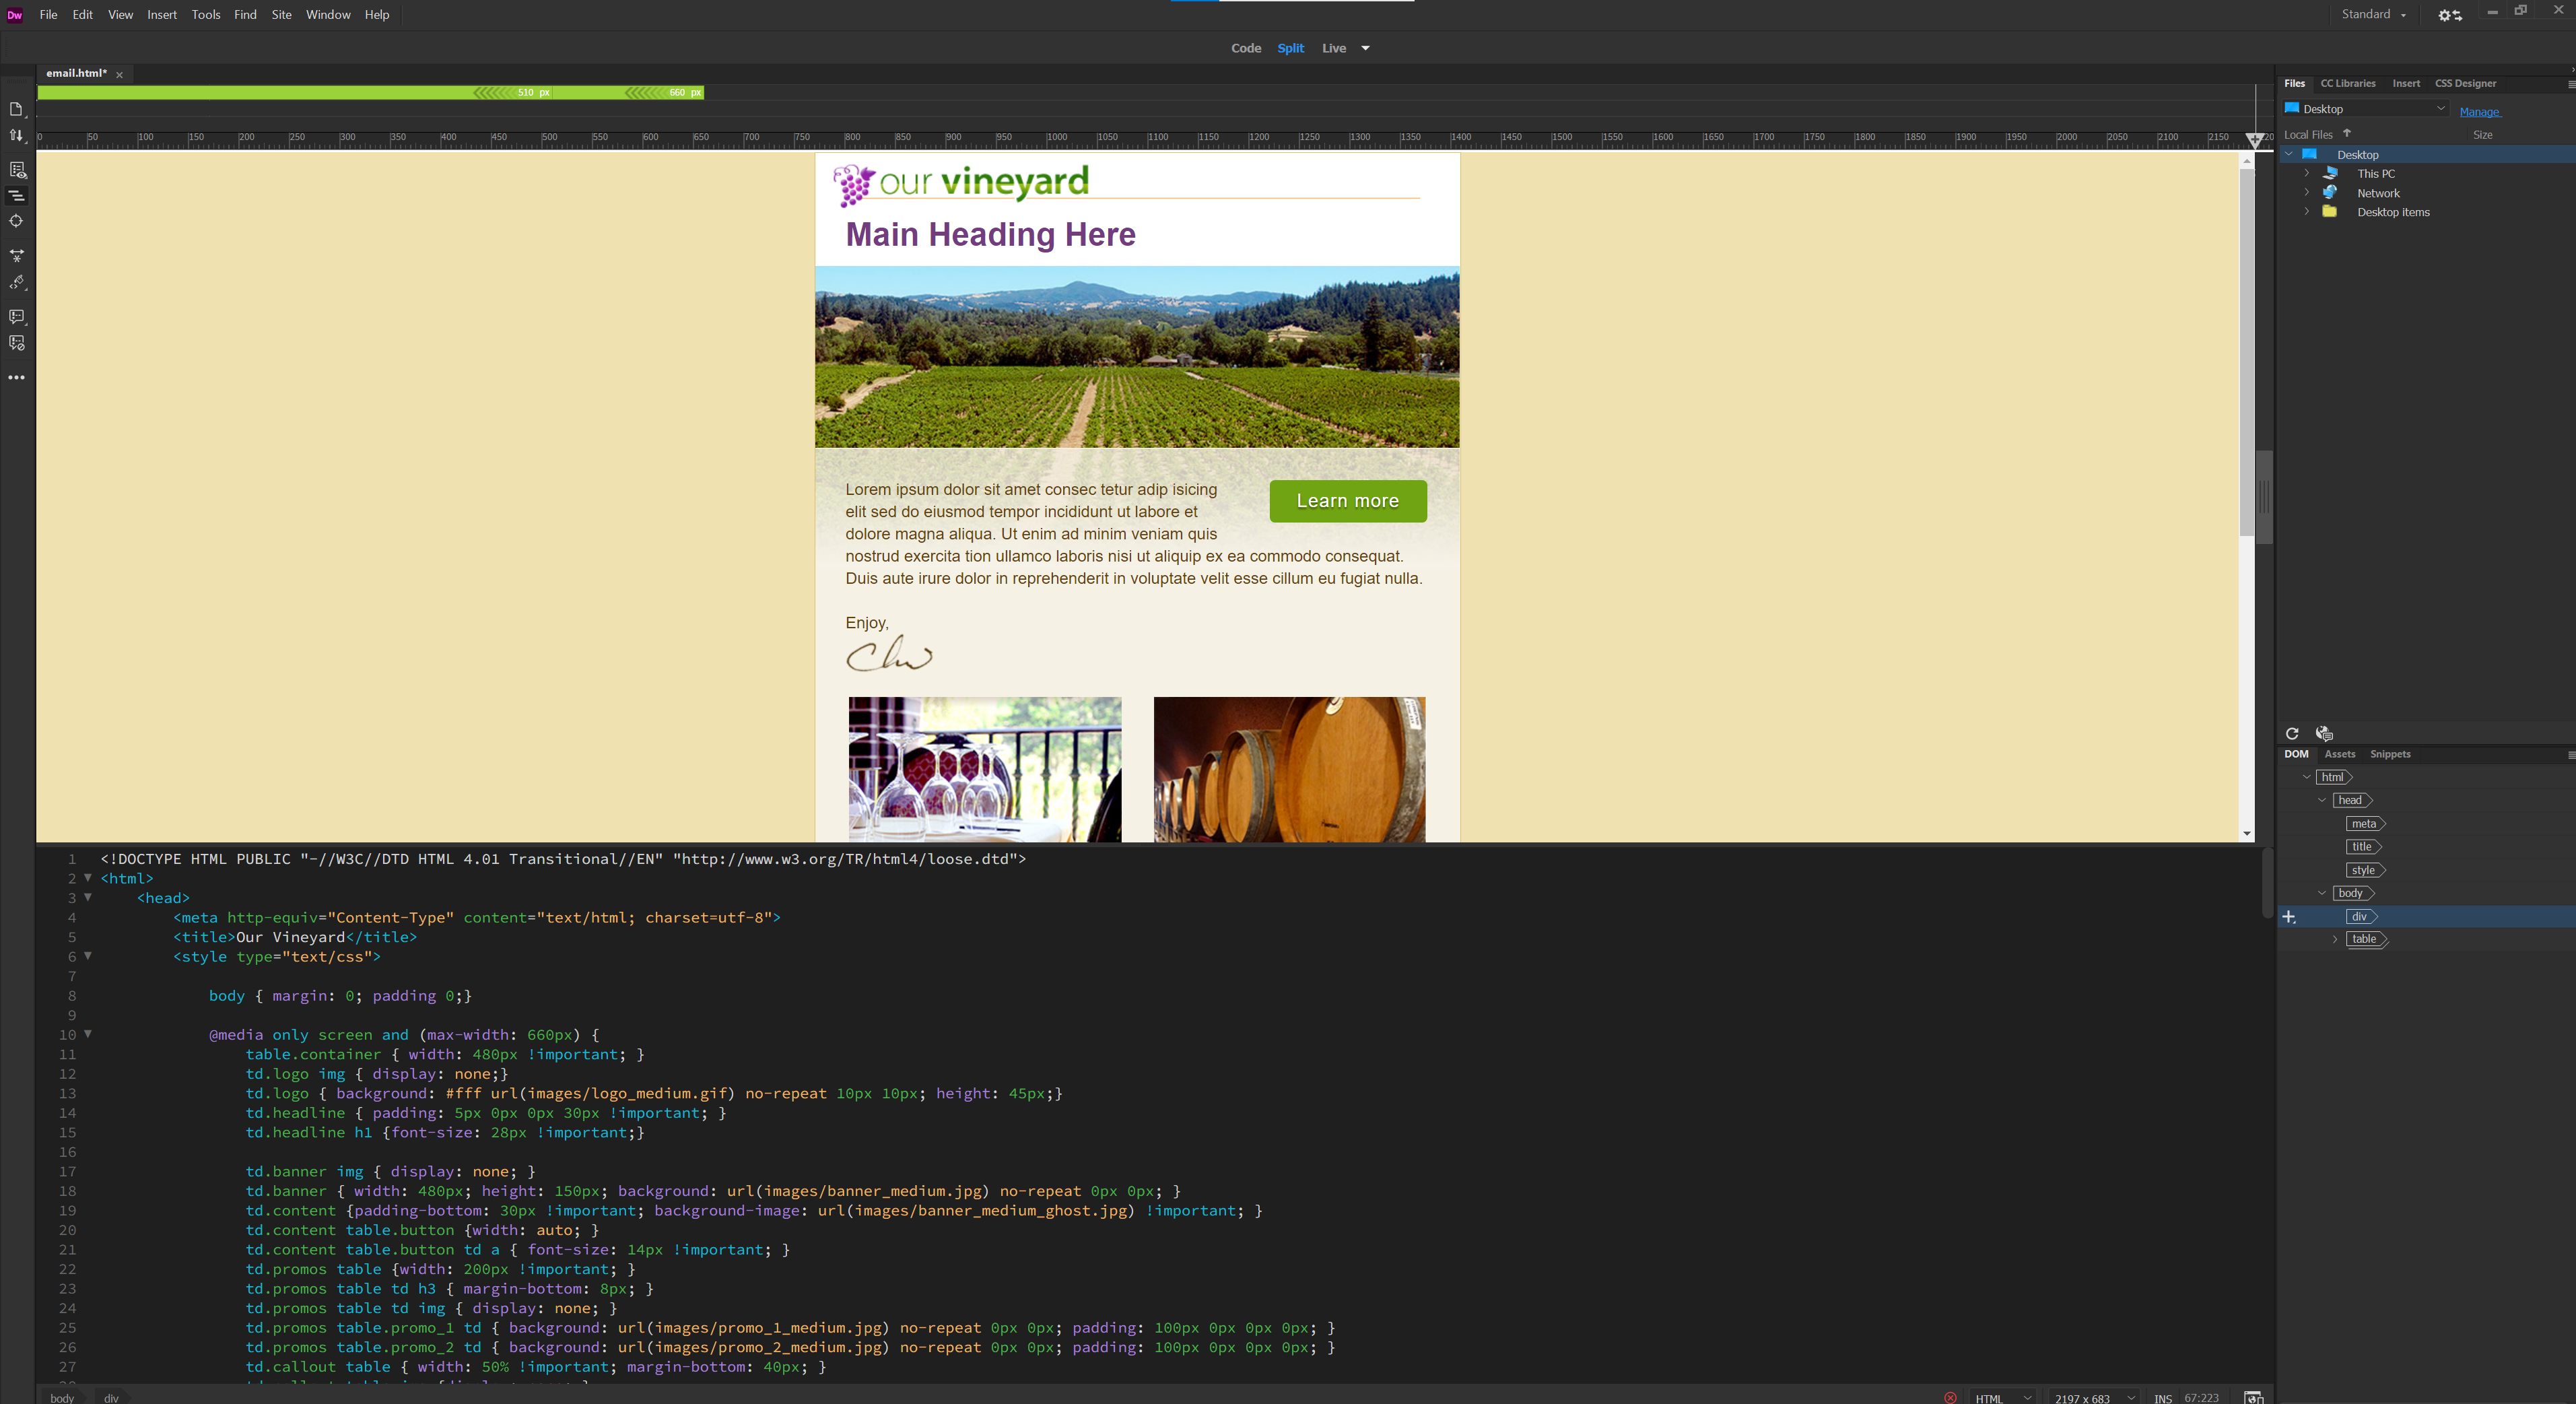Open Live View Options list-eye icon

click(x=17, y=170)
